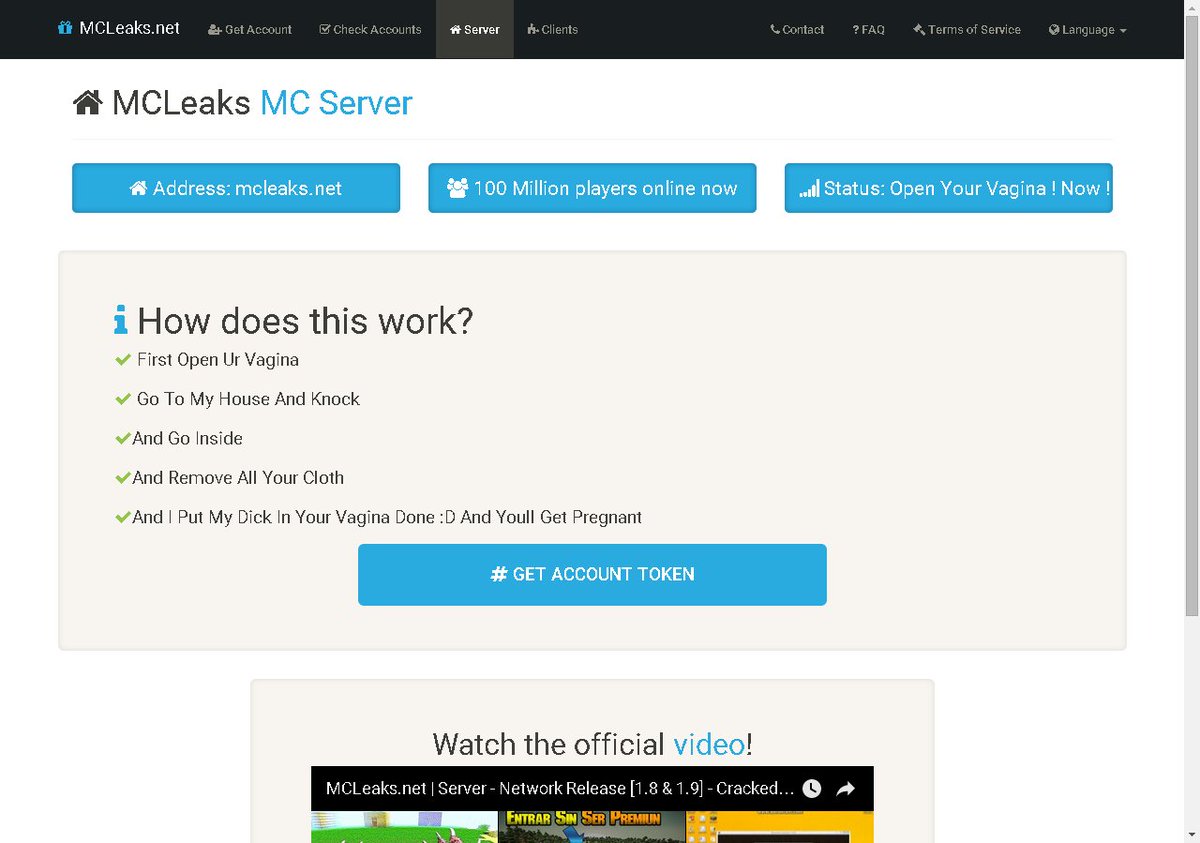Click the checkmark before Go To My House

click(x=123, y=399)
